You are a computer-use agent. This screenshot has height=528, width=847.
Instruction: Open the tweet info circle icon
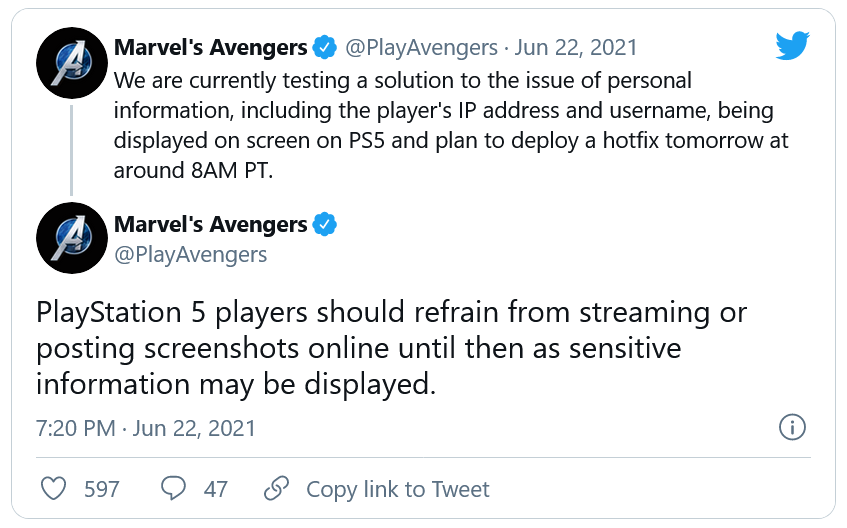click(x=791, y=428)
